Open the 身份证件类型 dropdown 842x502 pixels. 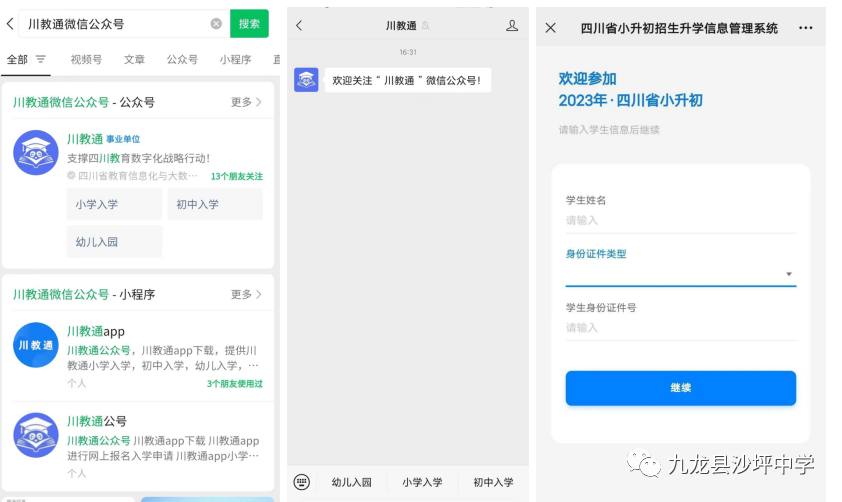(x=680, y=274)
